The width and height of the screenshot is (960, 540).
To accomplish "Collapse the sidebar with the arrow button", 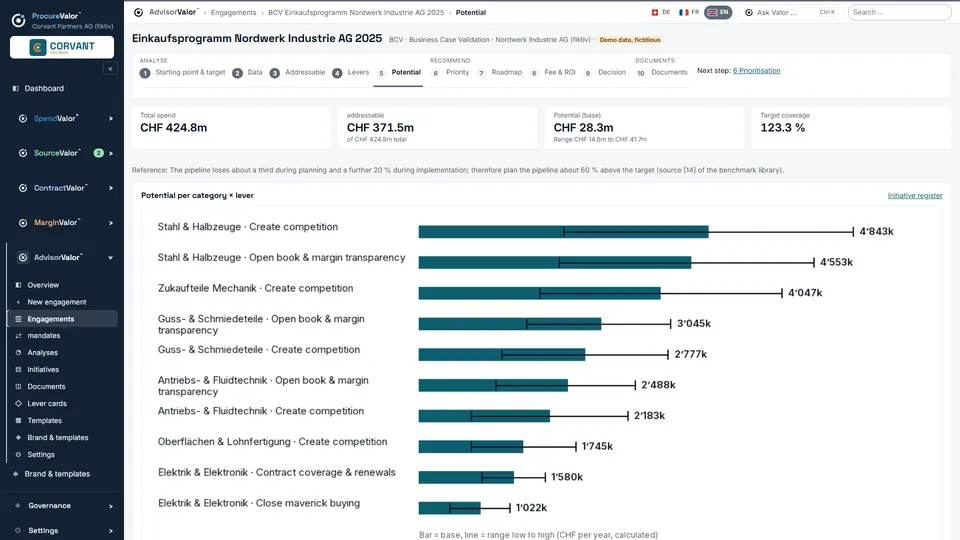I will (x=110, y=69).
